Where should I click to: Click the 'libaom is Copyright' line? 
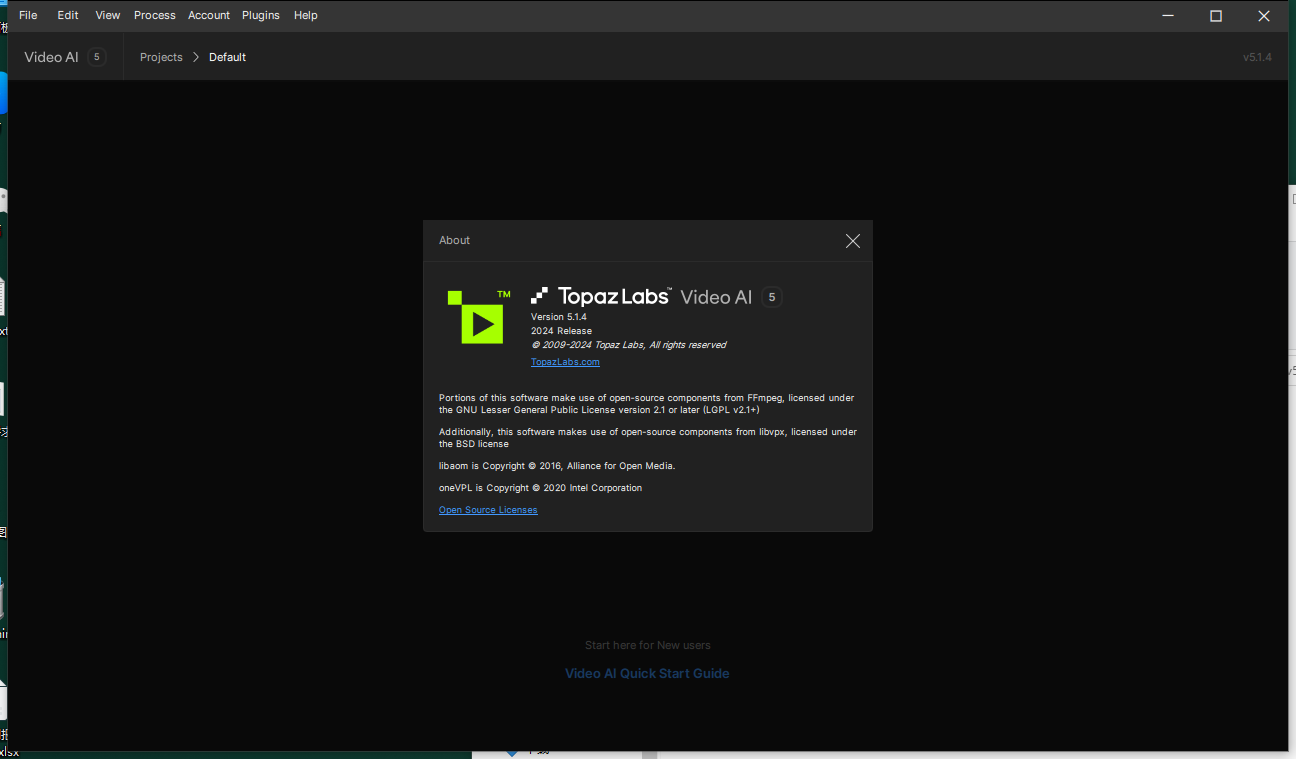557,466
